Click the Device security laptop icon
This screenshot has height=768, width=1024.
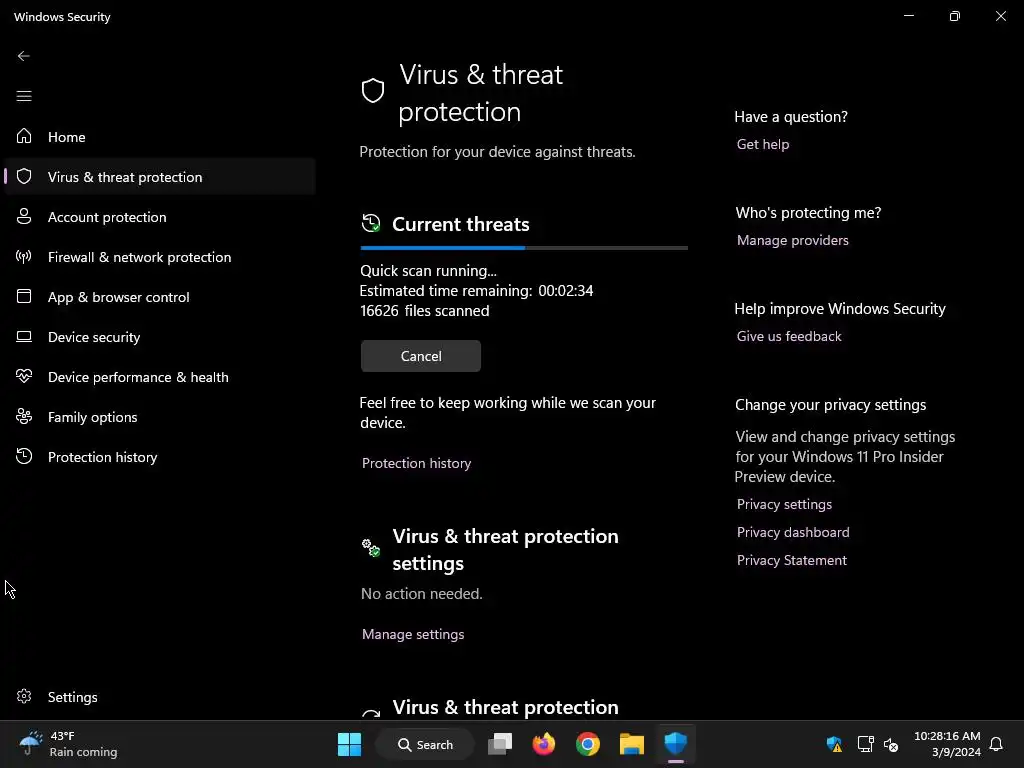[24, 337]
